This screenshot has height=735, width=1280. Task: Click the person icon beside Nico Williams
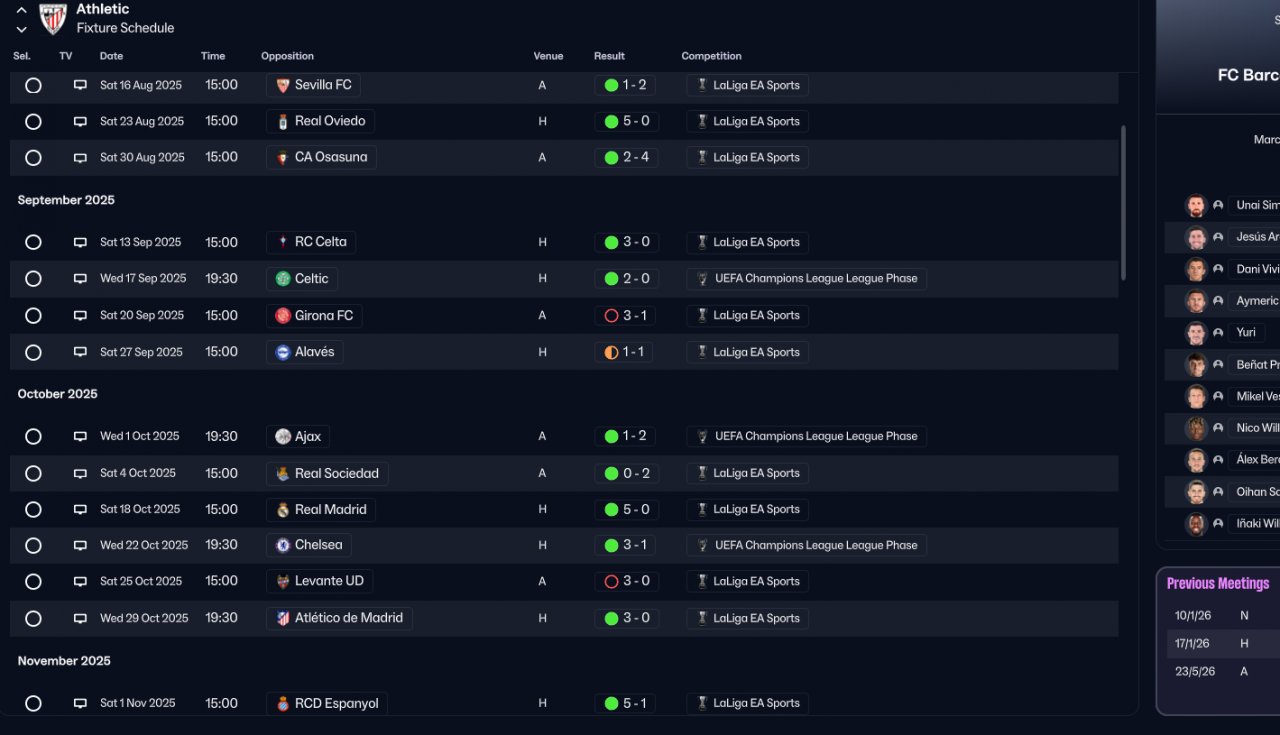pos(1218,429)
